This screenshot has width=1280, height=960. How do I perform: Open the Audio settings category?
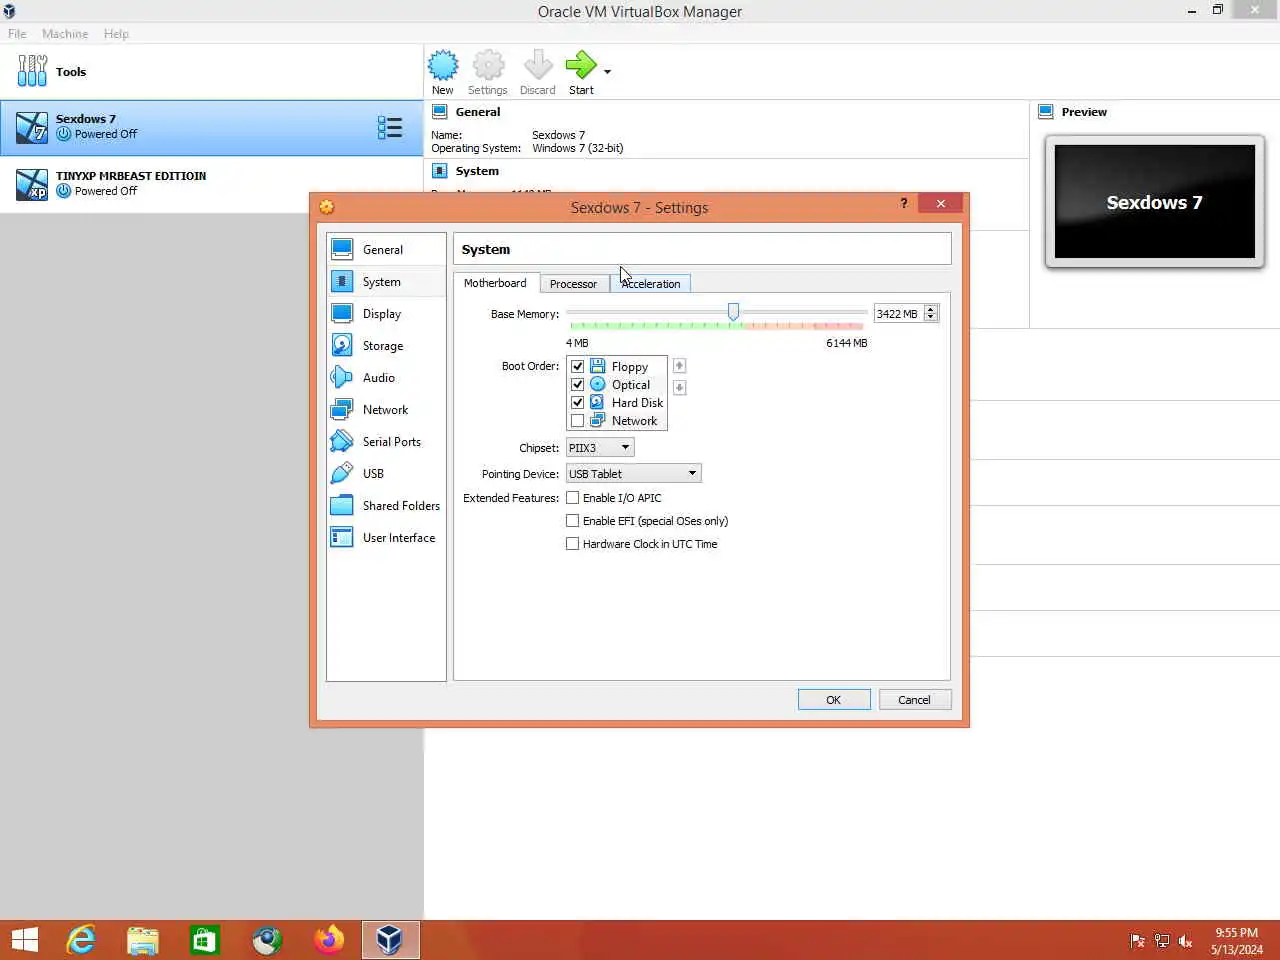(386, 378)
